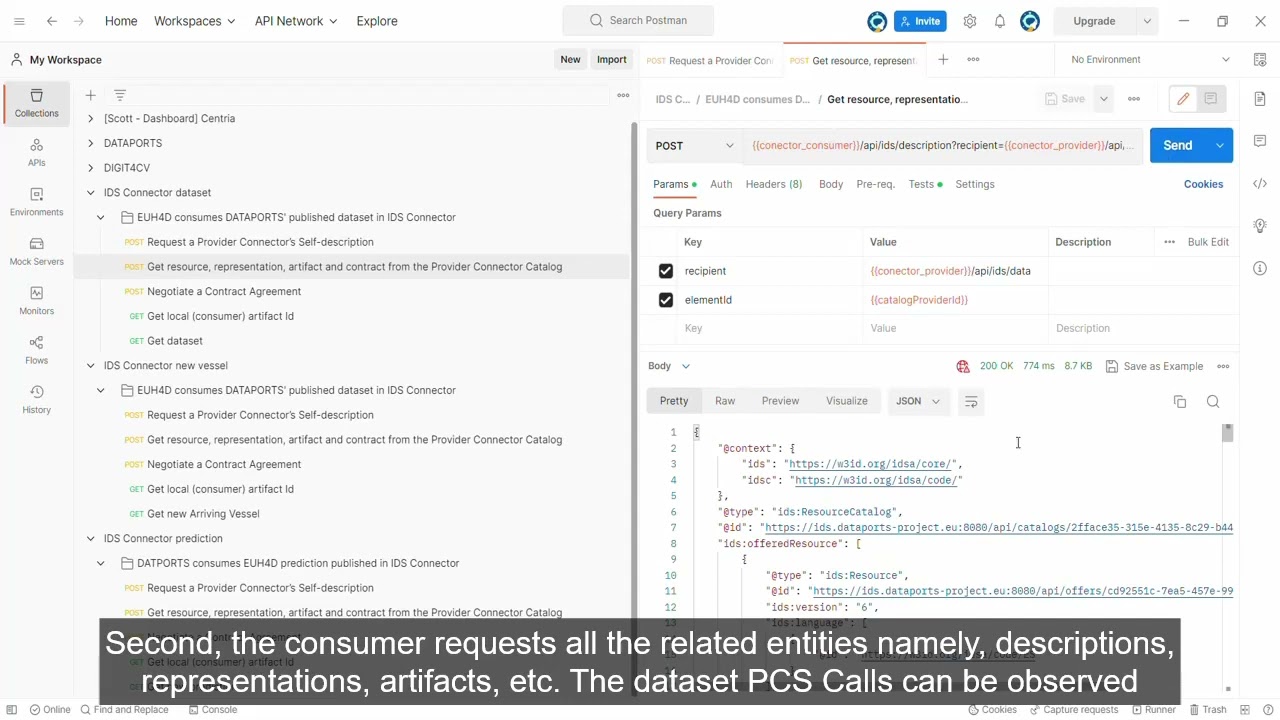The width and height of the screenshot is (1280, 720).
Task: Switch to the edit pencil mode icon
Action: pyautogui.click(x=1183, y=99)
